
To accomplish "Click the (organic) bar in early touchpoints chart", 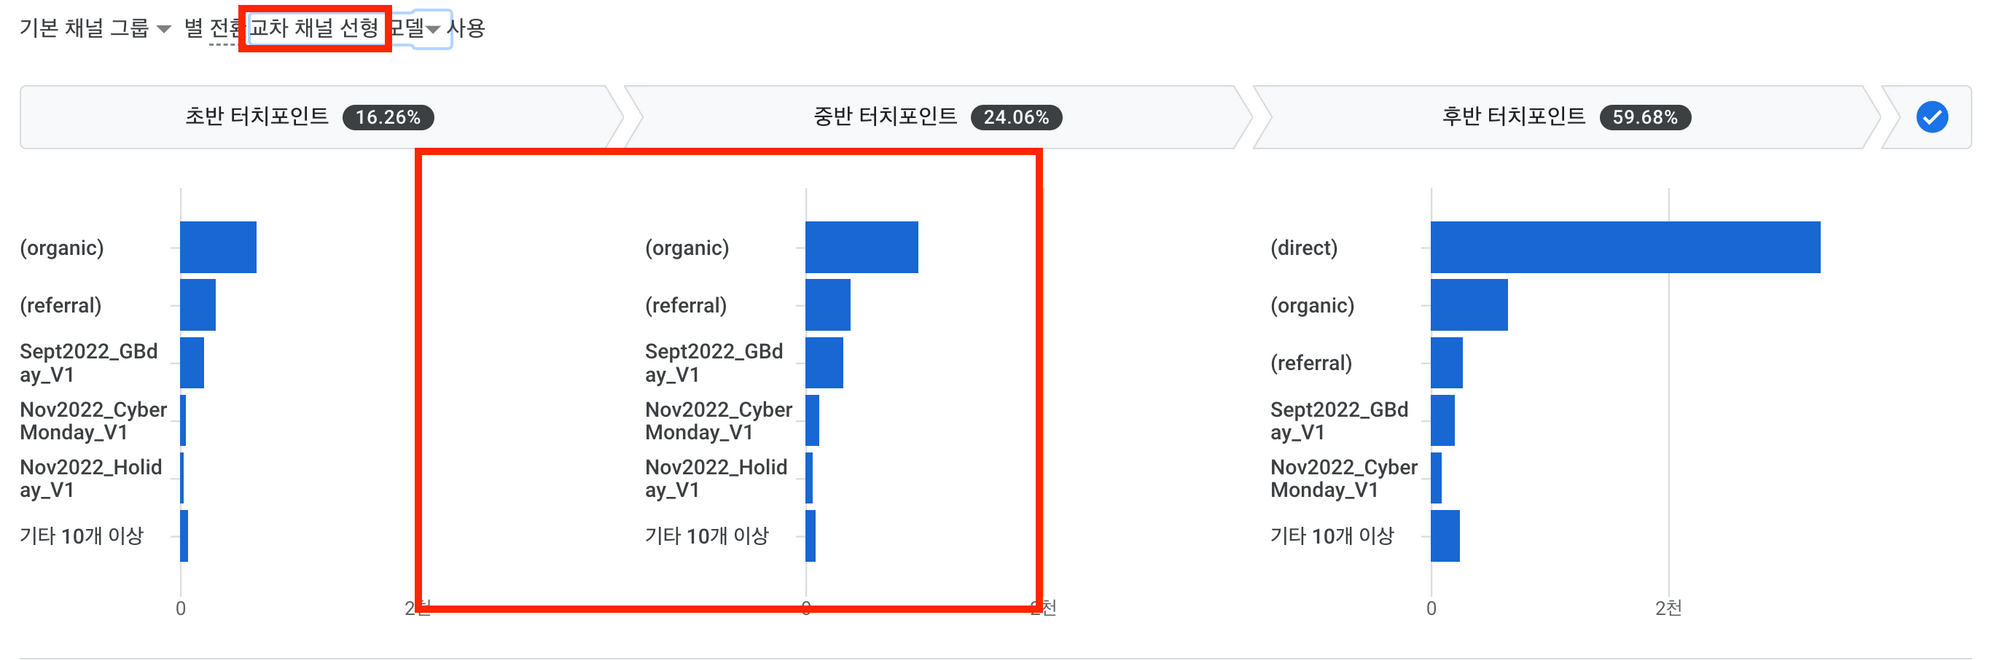I will 218,247.
